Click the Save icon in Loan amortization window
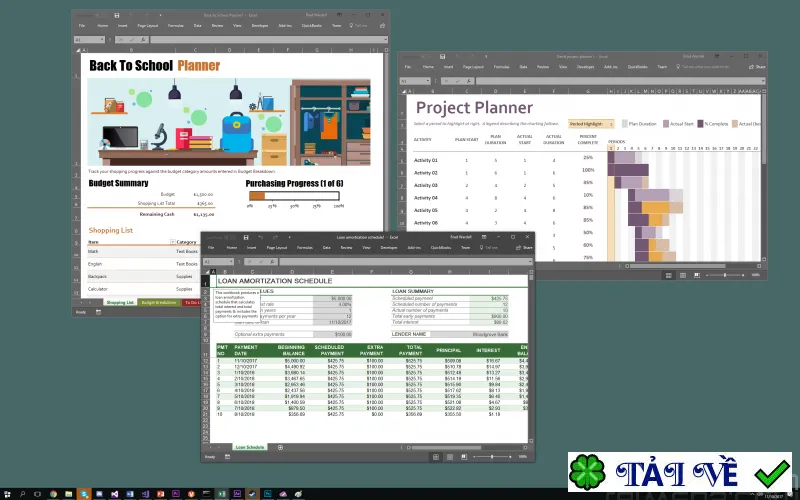 [246, 237]
